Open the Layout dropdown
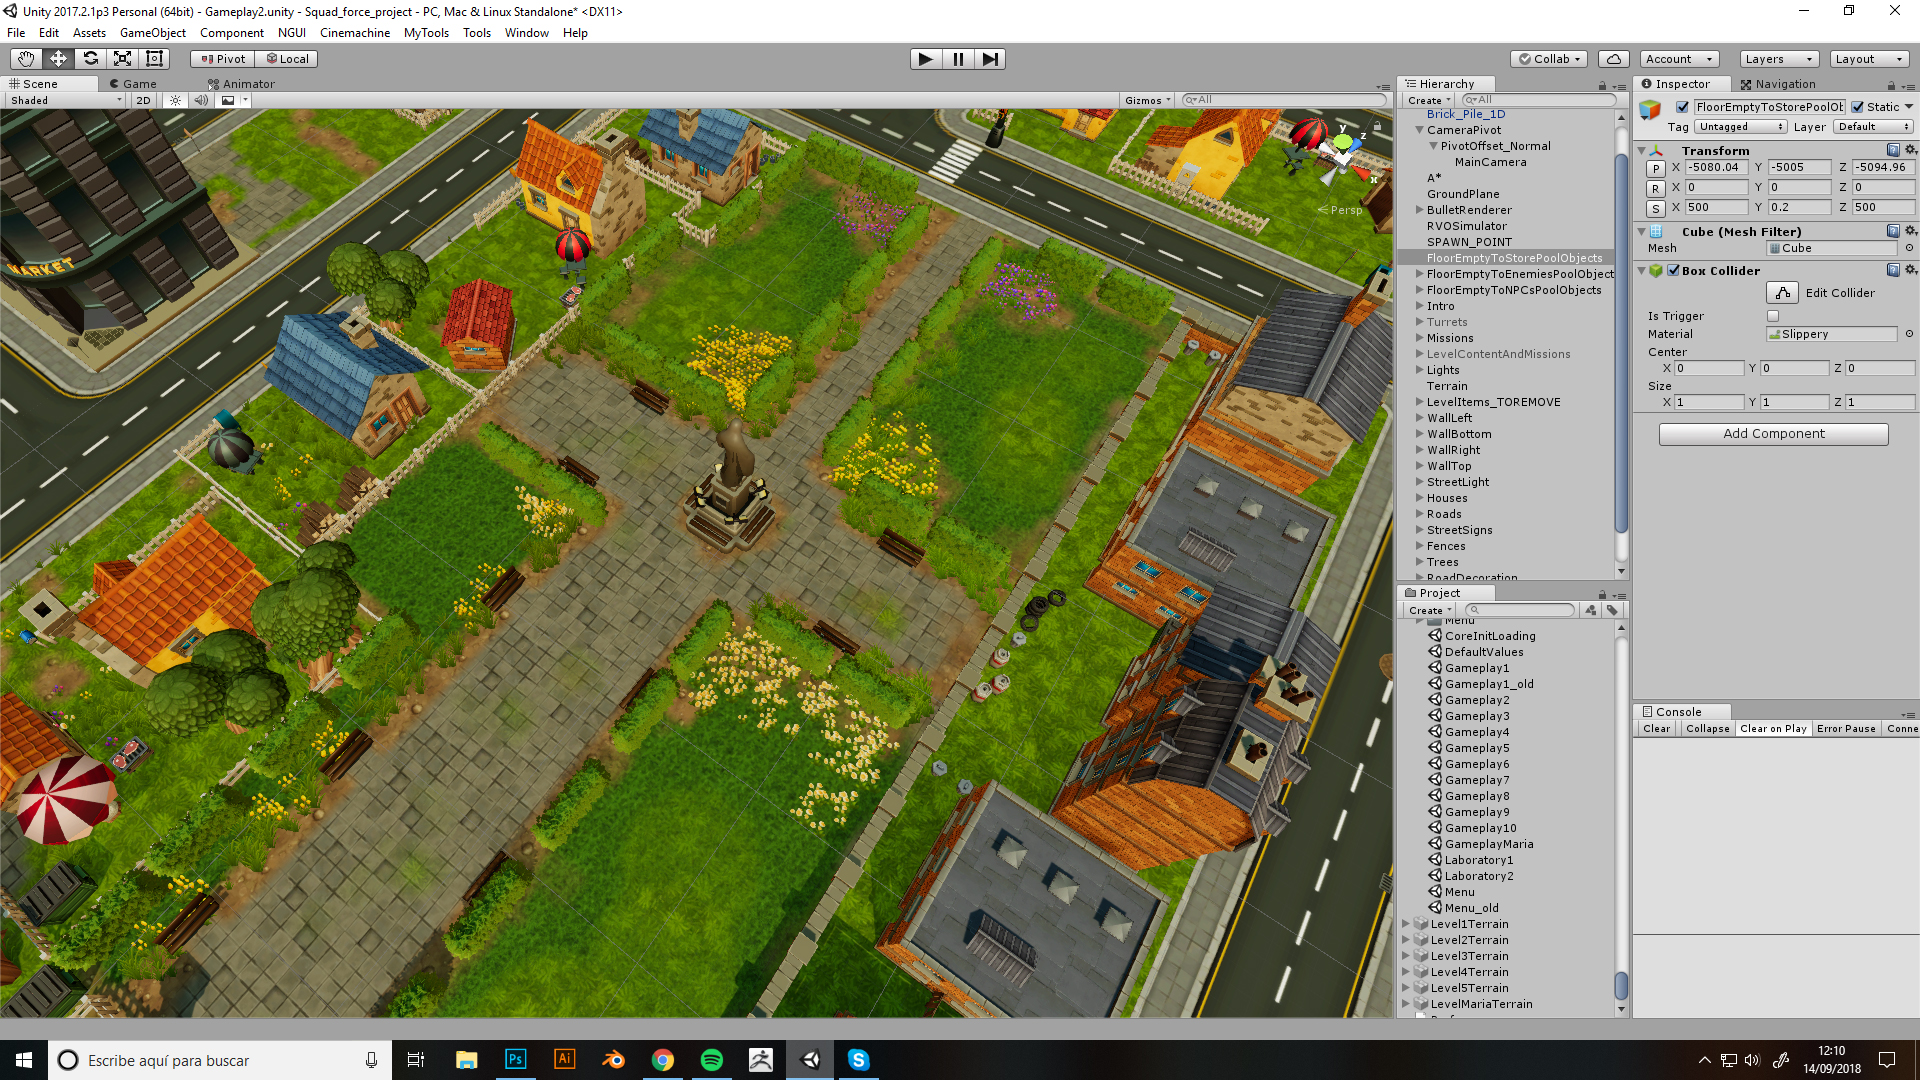1920x1080 pixels. [1869, 59]
